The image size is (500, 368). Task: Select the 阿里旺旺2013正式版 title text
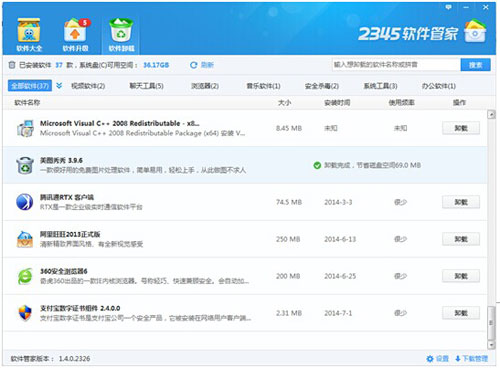tap(70, 234)
